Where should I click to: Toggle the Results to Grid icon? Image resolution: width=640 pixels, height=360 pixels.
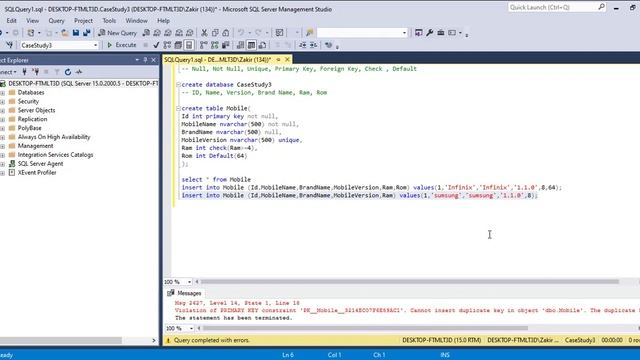pyautogui.click(x=251, y=45)
